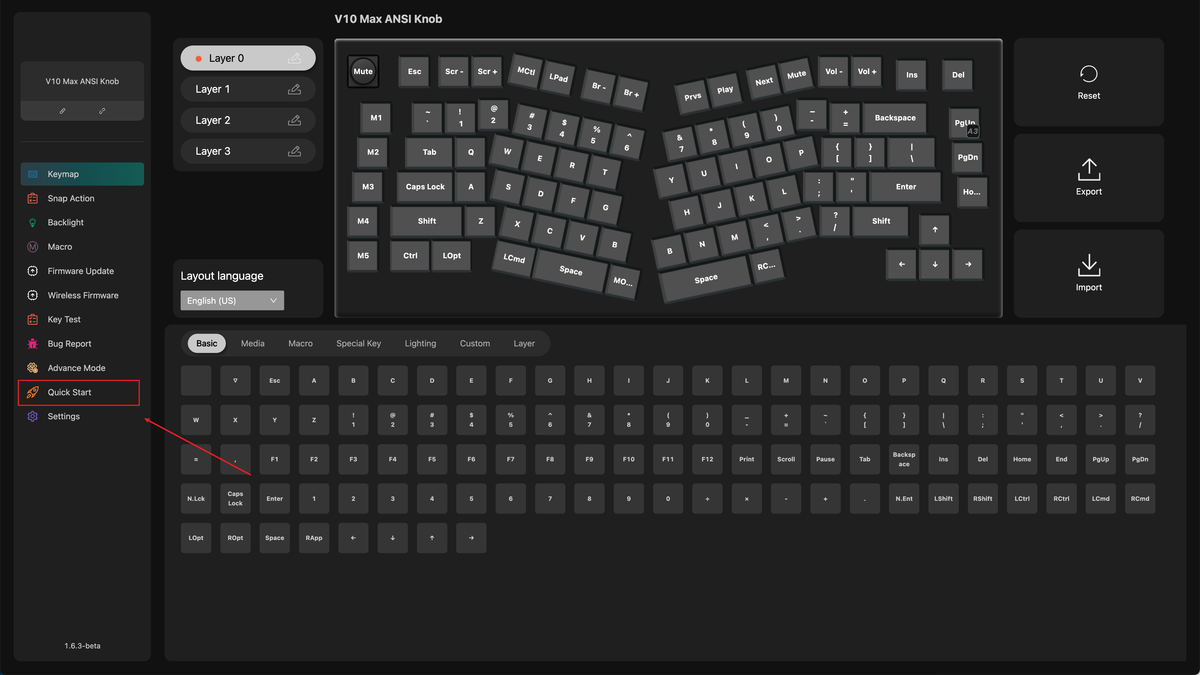Viewport: 1200px width, 675px height.
Task: Select the Caps Lock key on the keyboard layout
Action: pos(425,187)
